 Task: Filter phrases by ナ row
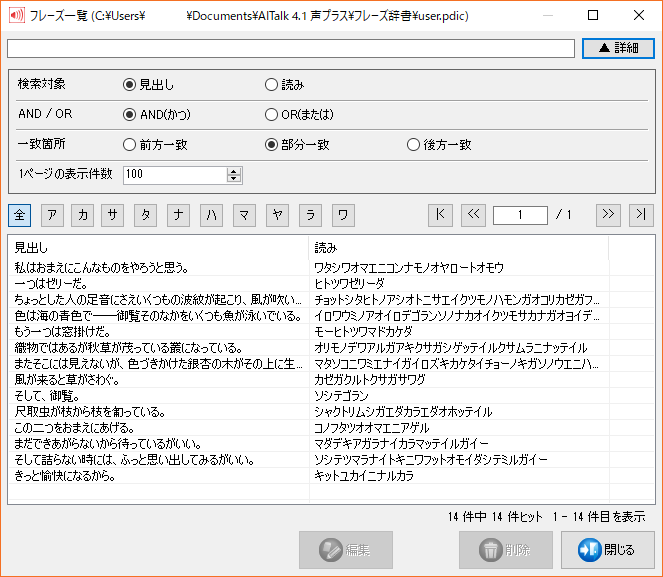(x=178, y=215)
